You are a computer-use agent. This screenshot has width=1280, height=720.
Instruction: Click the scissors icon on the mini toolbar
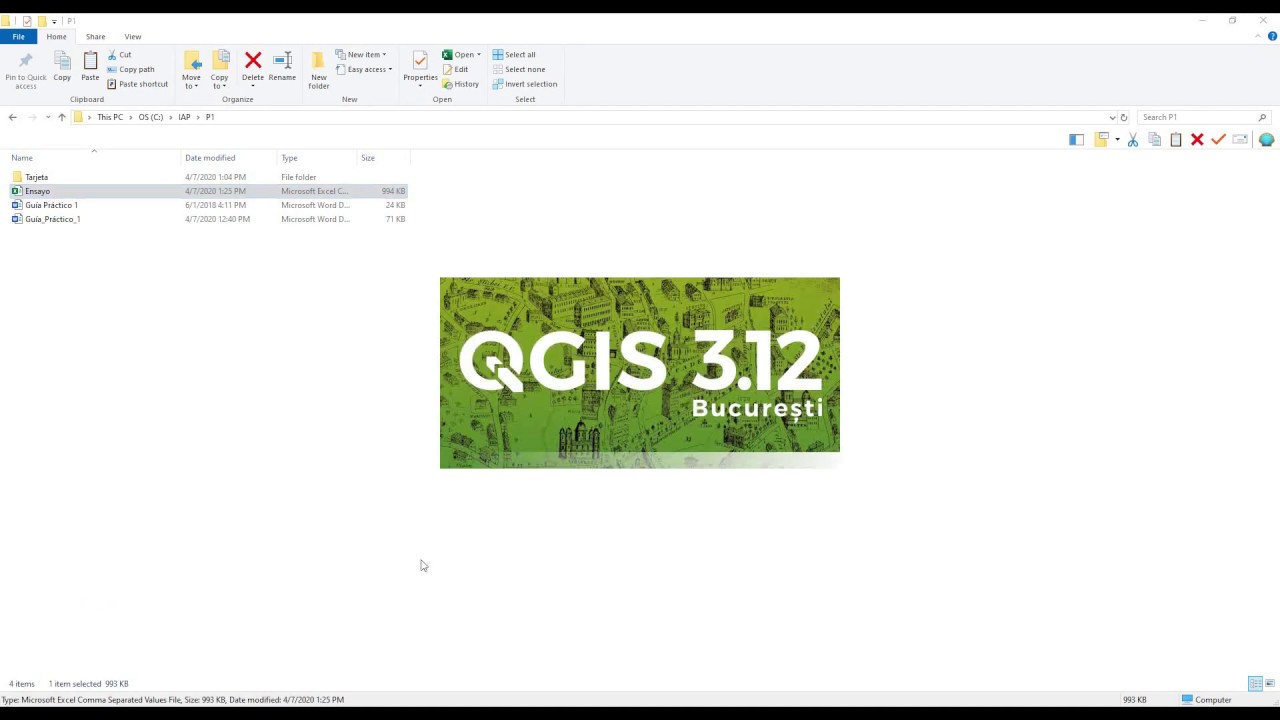pyautogui.click(x=1133, y=140)
